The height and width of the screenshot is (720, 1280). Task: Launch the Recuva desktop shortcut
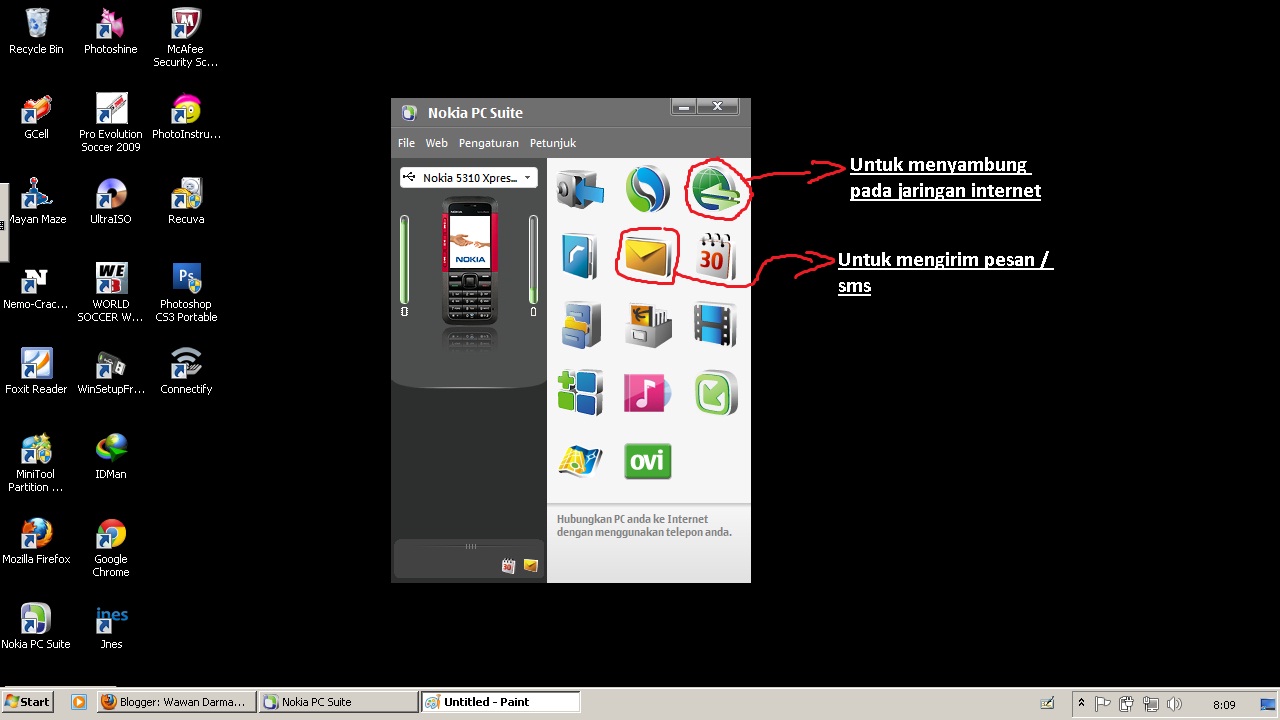click(186, 201)
